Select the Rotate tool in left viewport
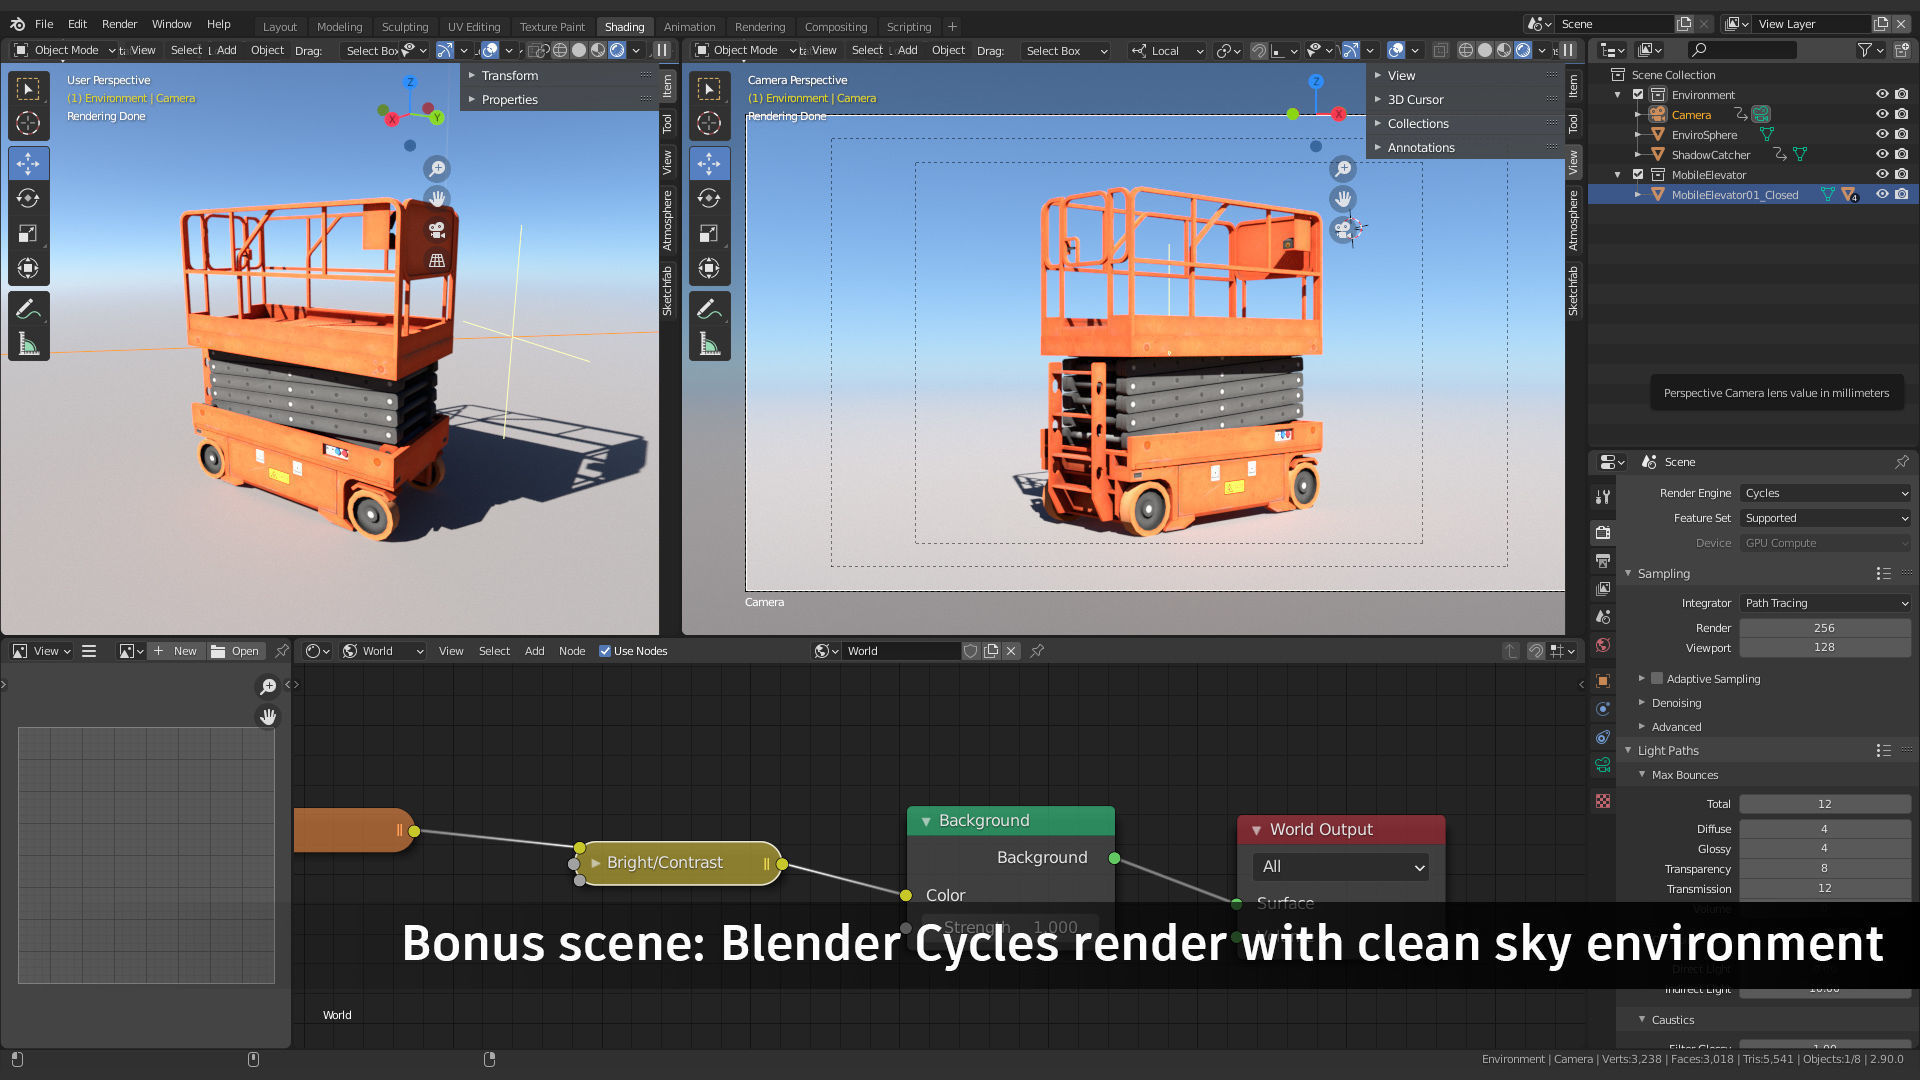The image size is (1920, 1080). (28, 198)
